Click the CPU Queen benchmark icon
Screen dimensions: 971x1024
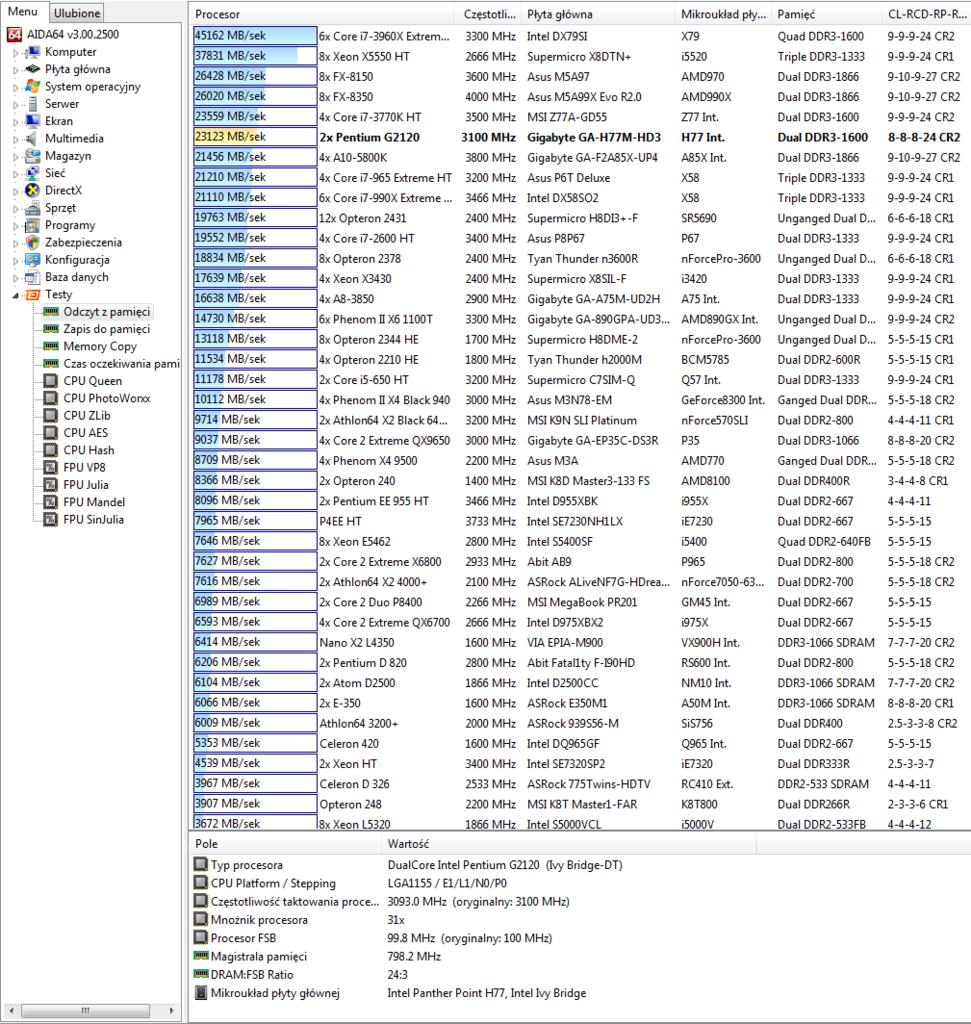click(51, 381)
